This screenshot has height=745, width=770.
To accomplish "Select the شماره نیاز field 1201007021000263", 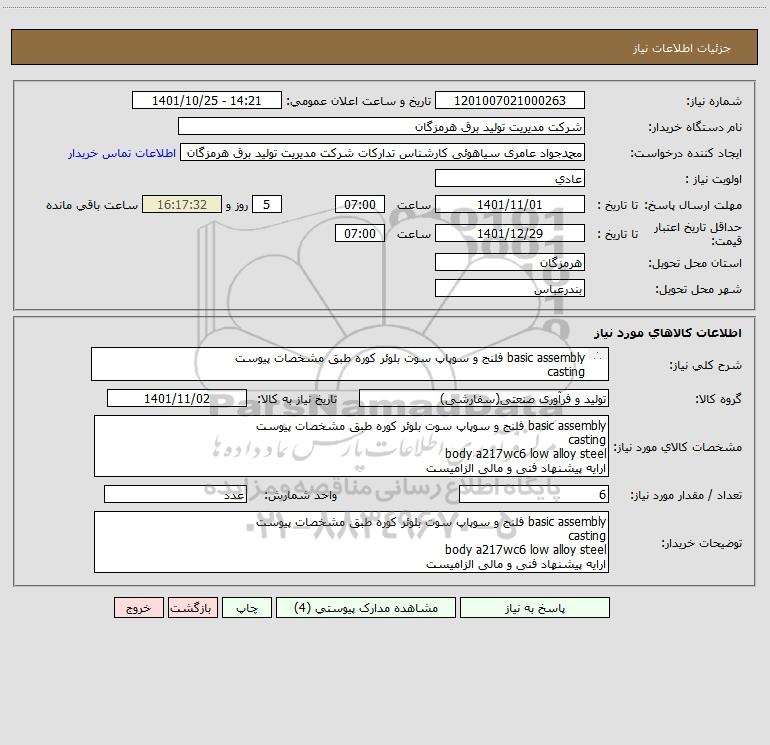I will click(x=510, y=100).
